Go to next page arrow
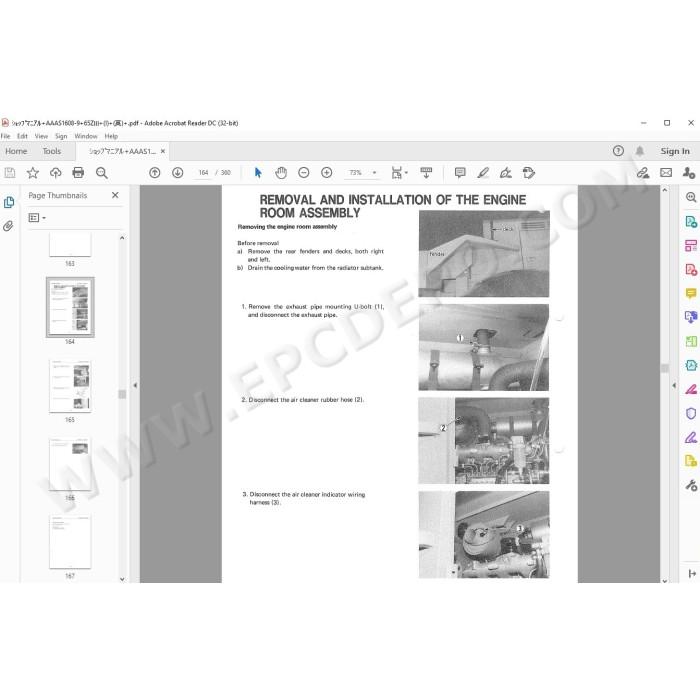The height and width of the screenshot is (700, 700). [178, 173]
